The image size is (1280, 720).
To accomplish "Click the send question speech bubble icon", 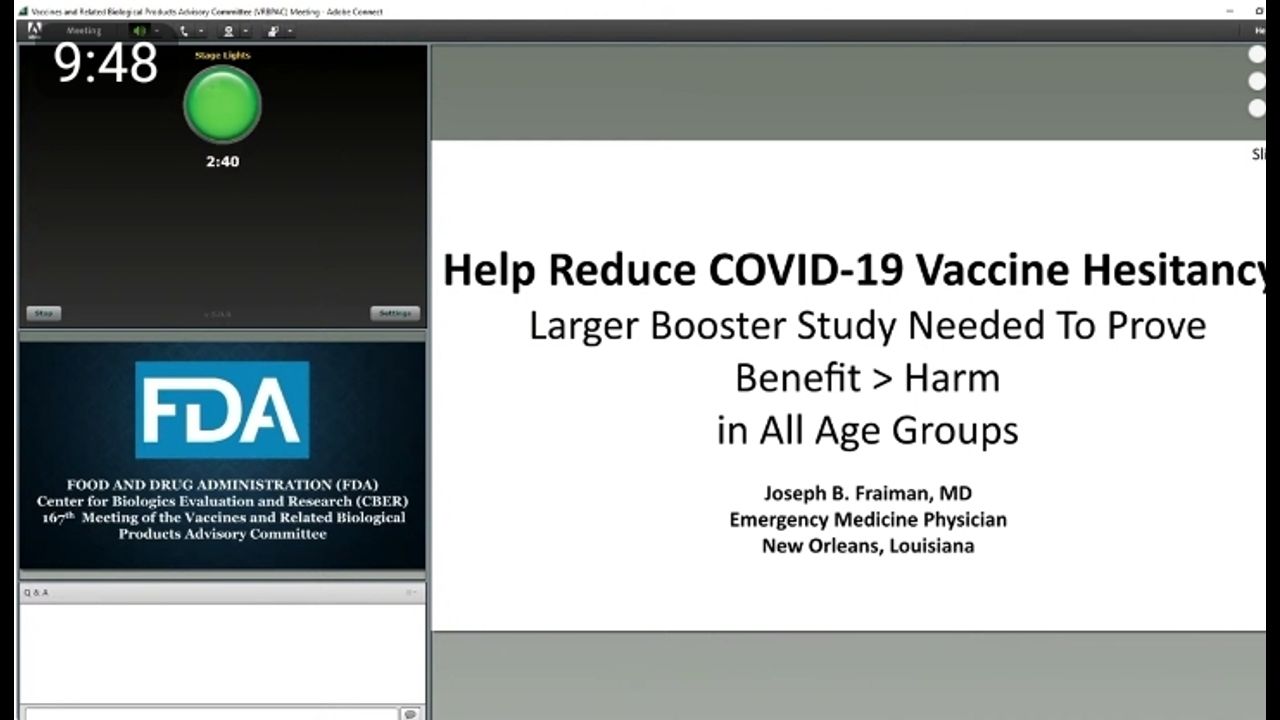I will 410,713.
